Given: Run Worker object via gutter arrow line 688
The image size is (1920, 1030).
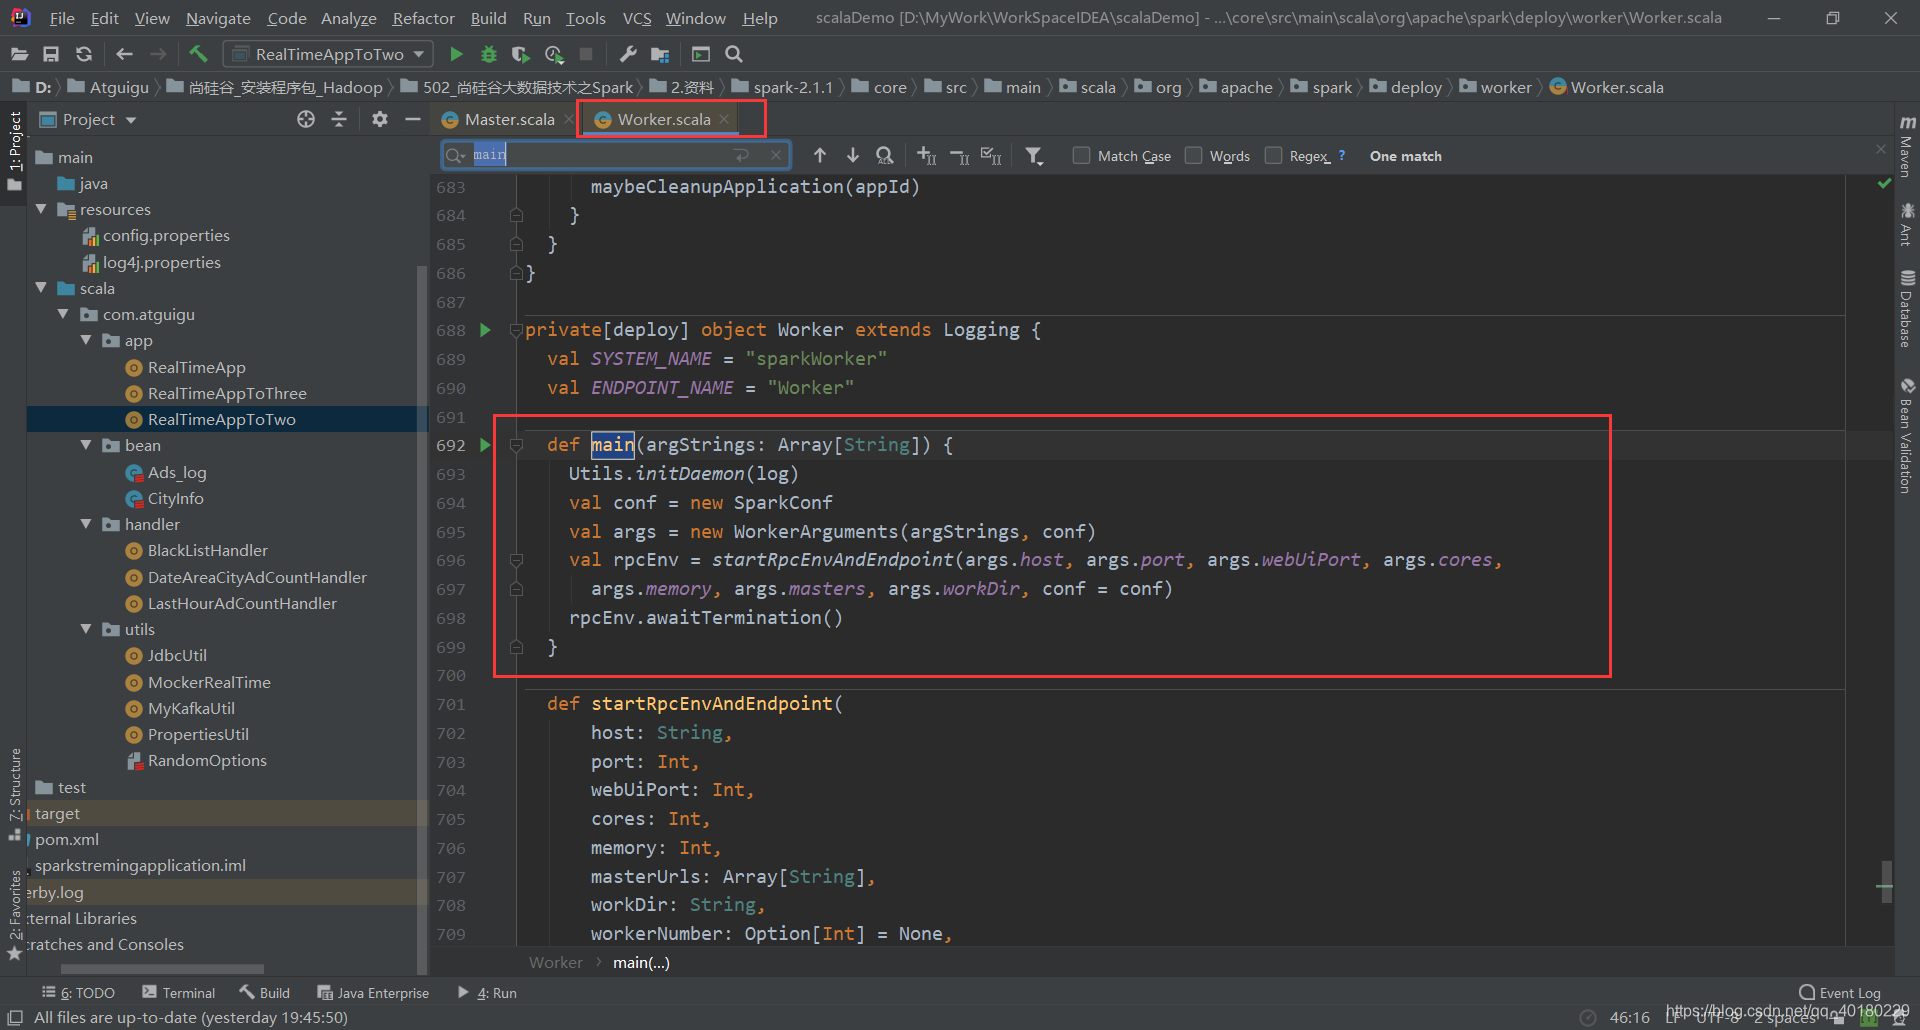Looking at the screenshot, I should click(485, 330).
